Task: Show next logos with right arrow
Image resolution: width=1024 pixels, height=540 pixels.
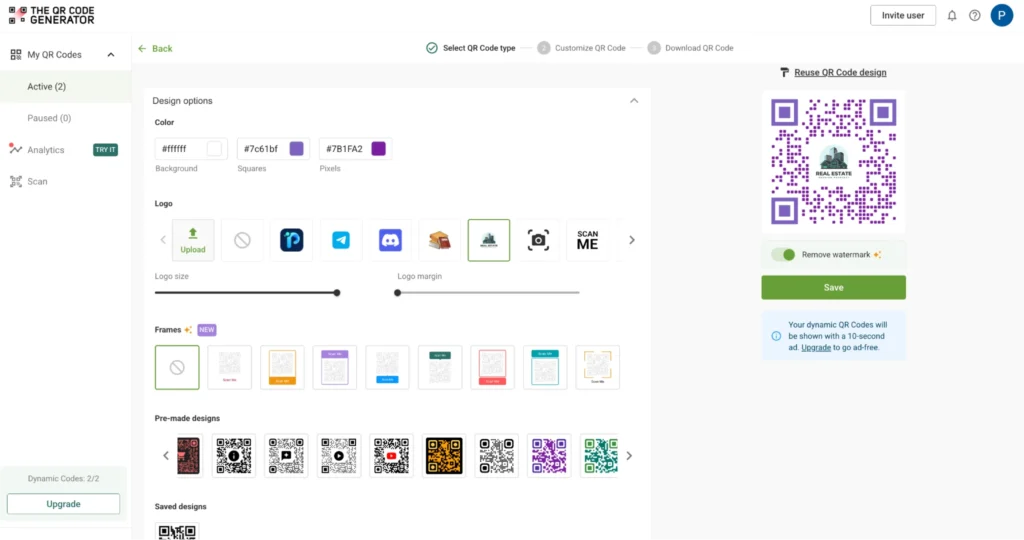Action: pyautogui.click(x=632, y=240)
